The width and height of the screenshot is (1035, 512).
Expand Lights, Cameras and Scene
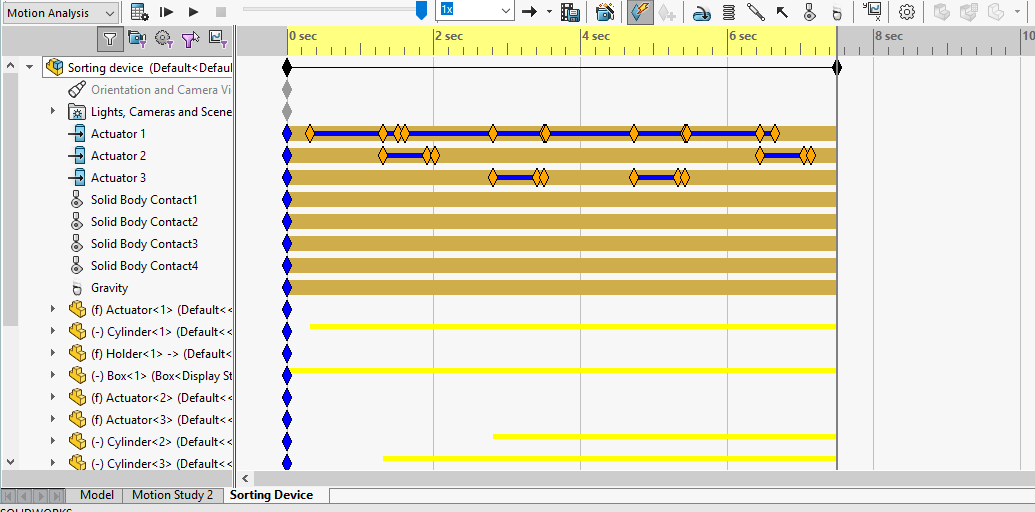53,112
